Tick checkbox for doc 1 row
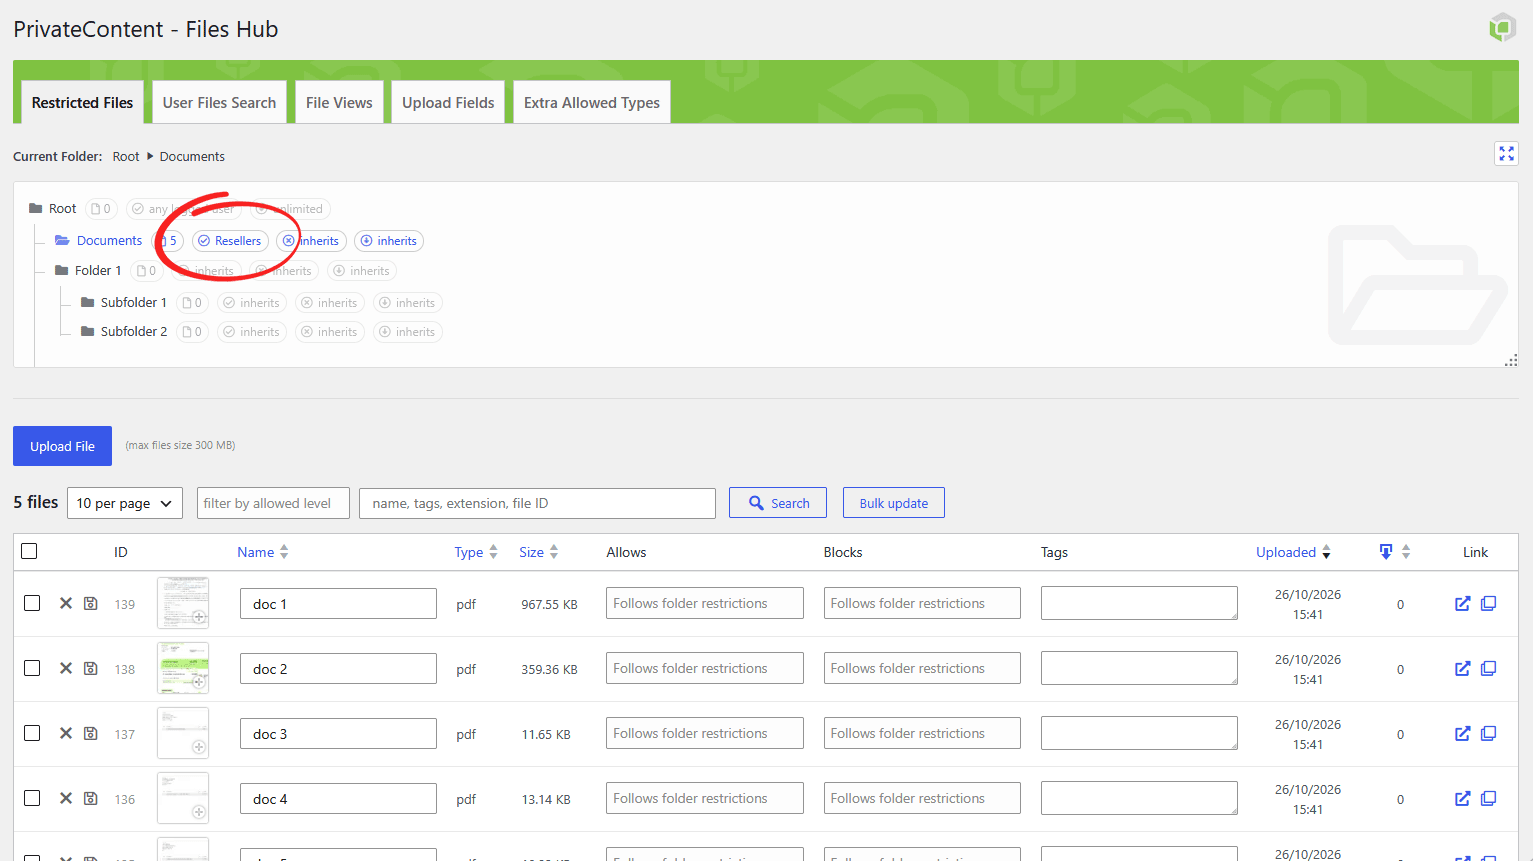This screenshot has width=1533, height=861. coord(32,603)
